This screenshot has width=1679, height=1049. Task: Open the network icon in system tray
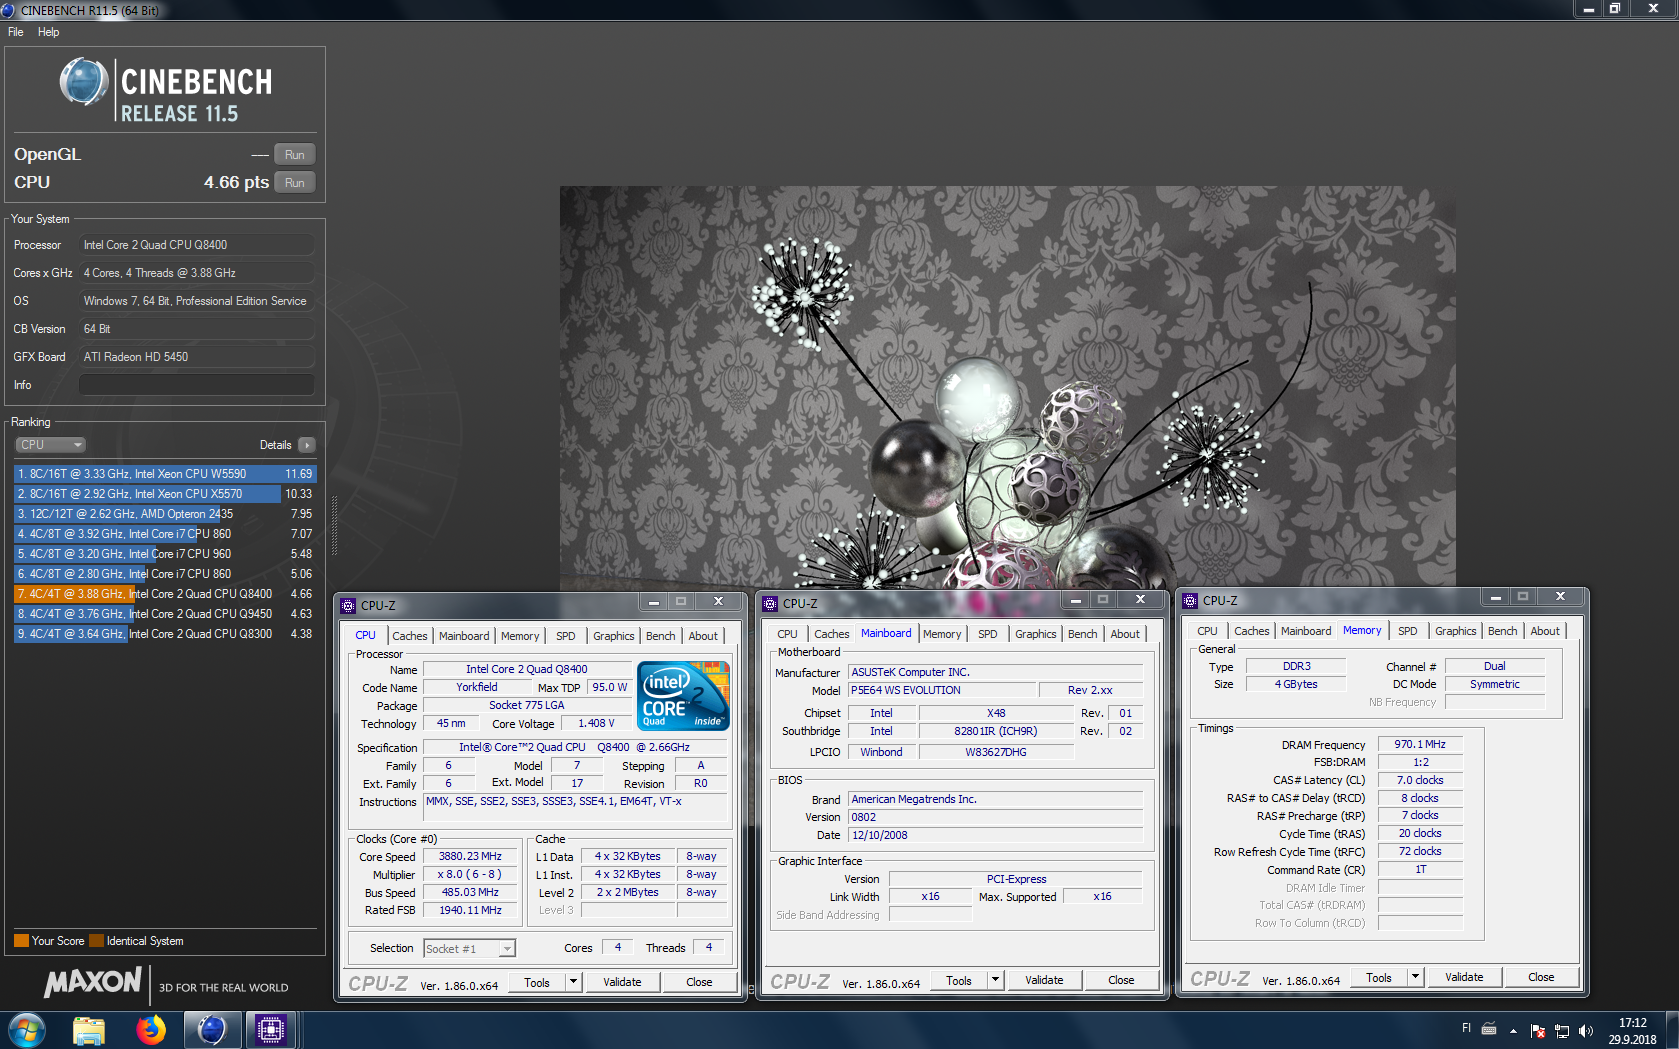(x=1561, y=1031)
